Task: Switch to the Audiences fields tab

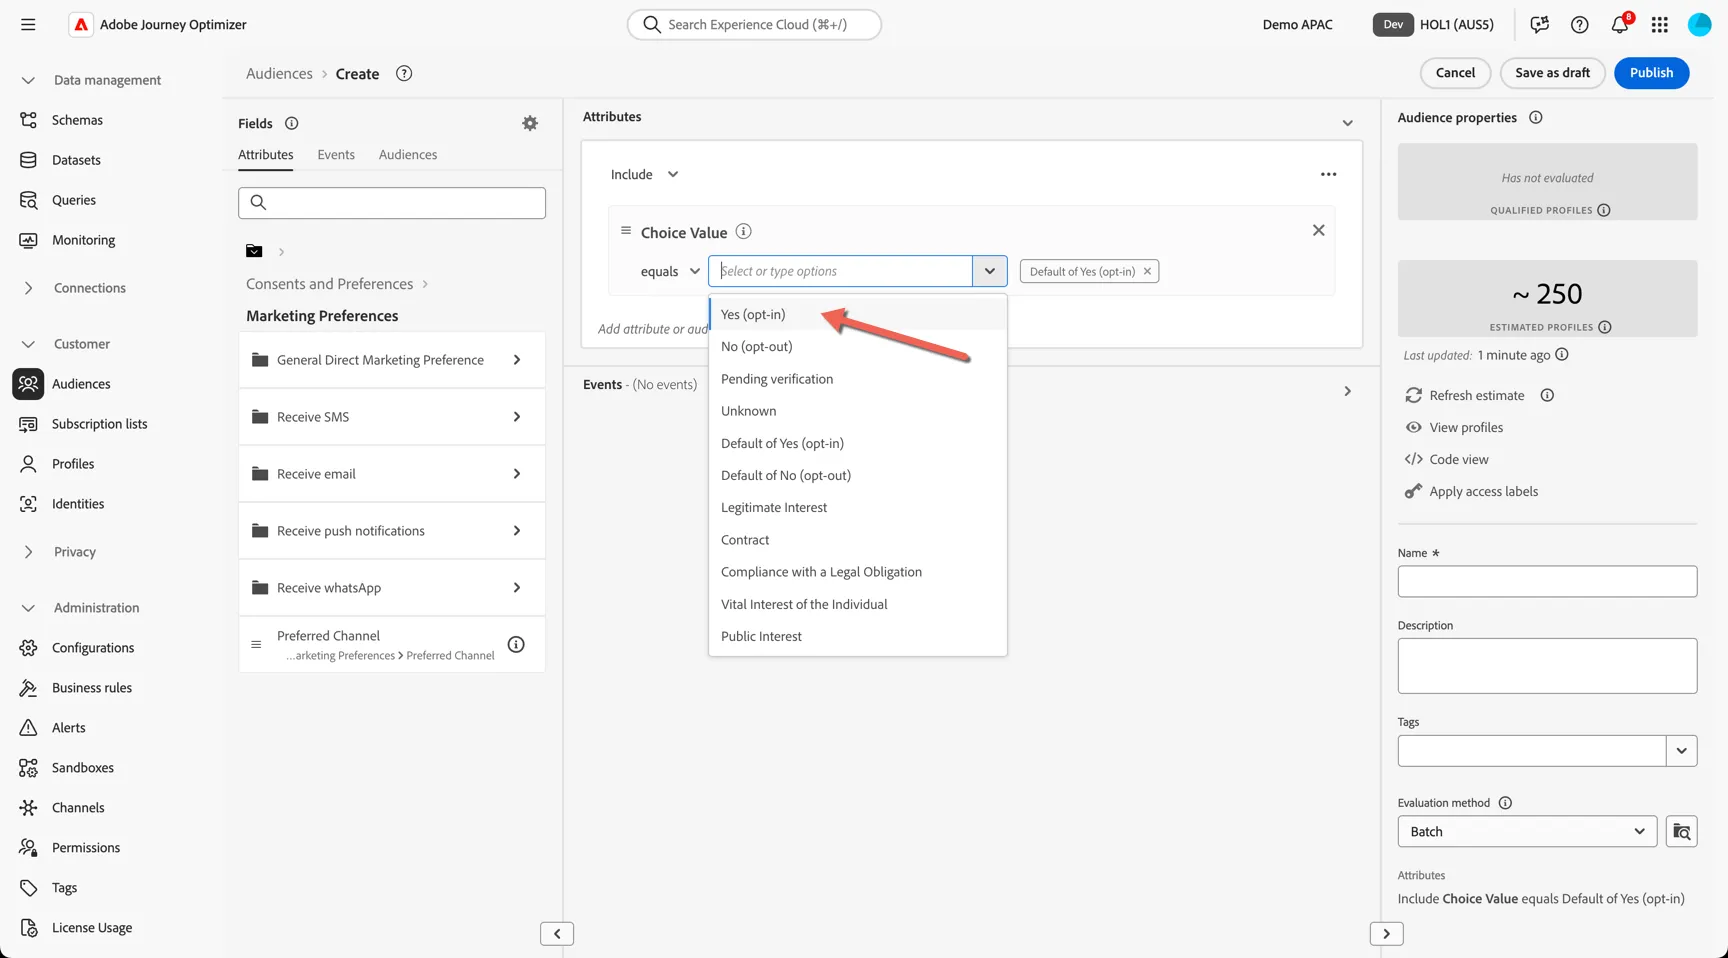Action: pos(408,154)
